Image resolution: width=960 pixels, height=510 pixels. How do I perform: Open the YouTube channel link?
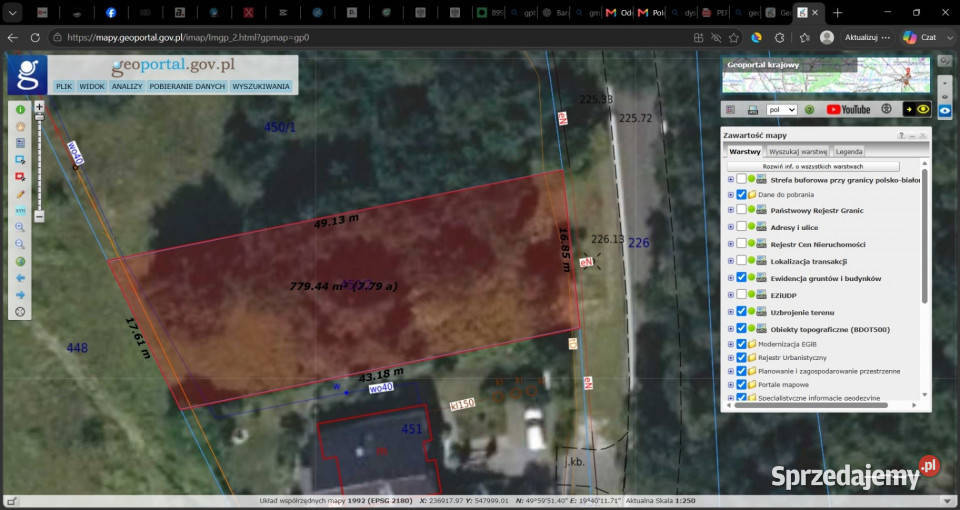click(x=848, y=110)
